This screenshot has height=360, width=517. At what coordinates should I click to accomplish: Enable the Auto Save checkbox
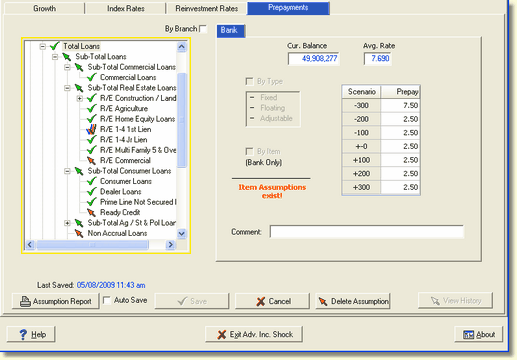(107, 300)
